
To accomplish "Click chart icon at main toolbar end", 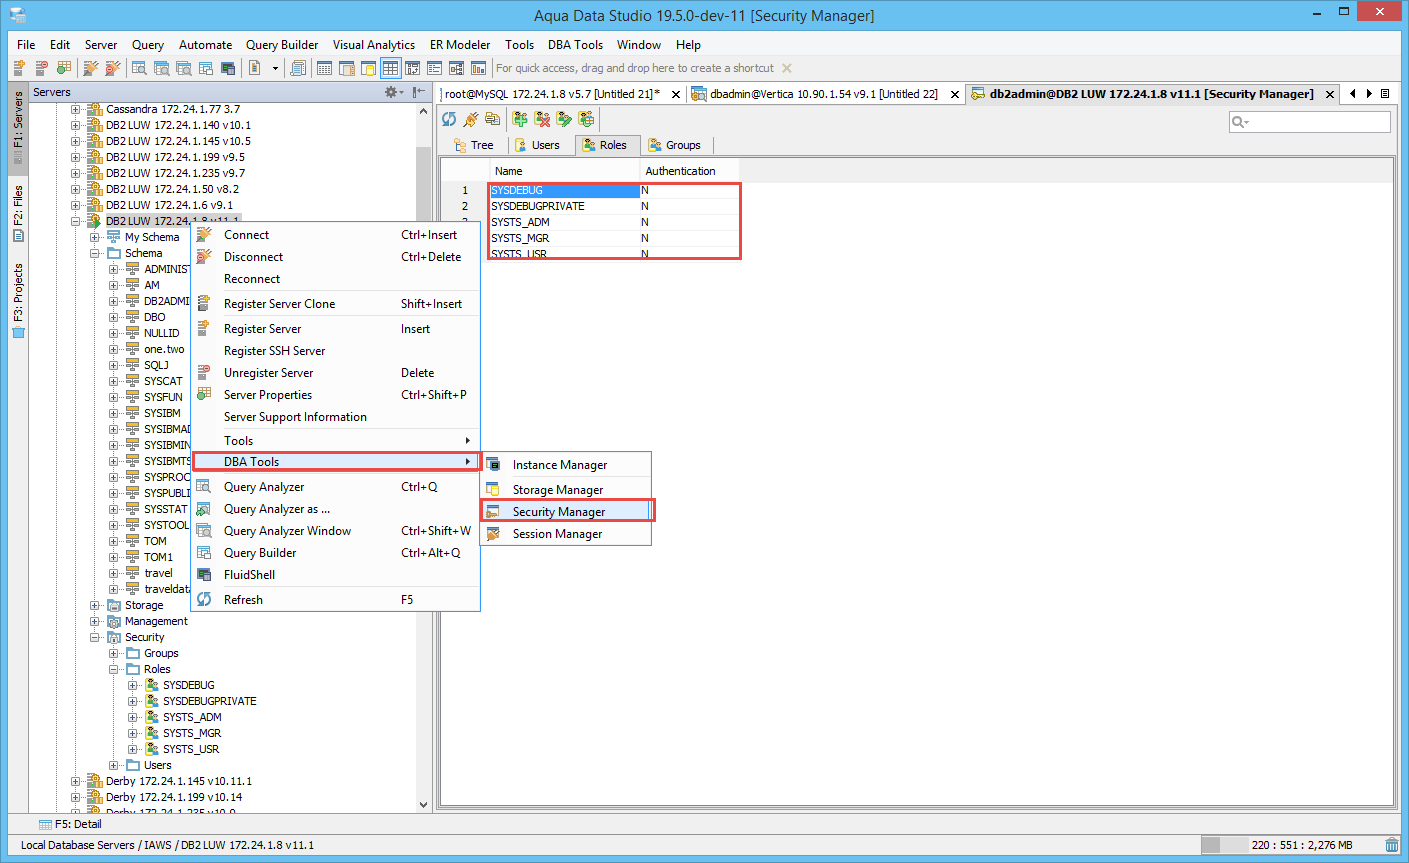I will (x=478, y=68).
